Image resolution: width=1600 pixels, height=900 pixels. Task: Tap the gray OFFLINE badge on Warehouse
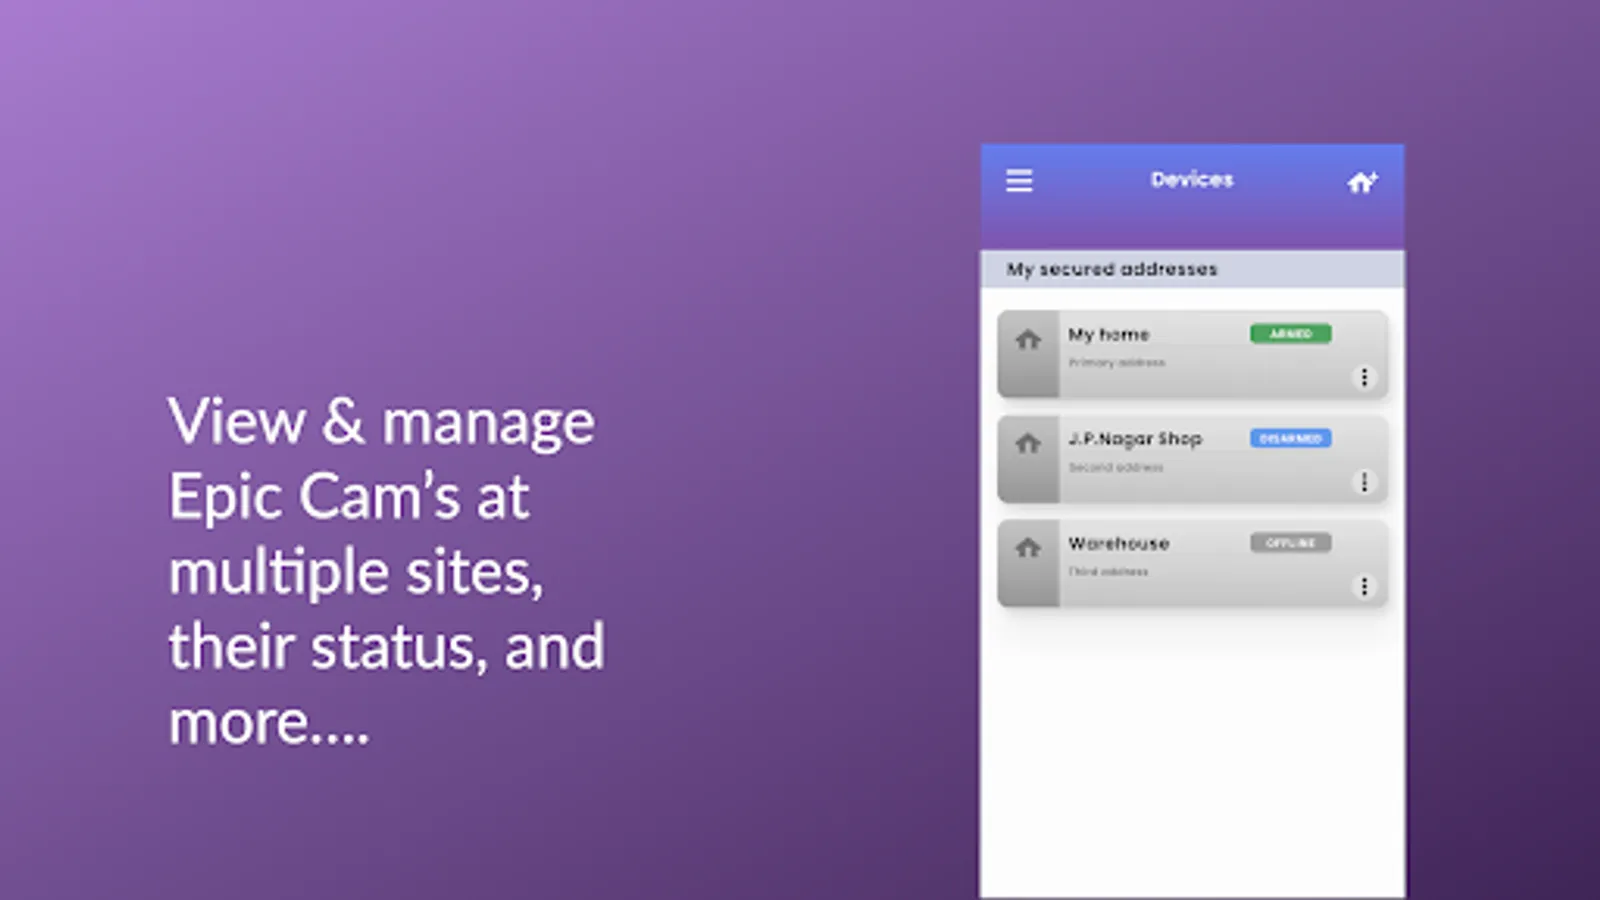(x=1290, y=543)
